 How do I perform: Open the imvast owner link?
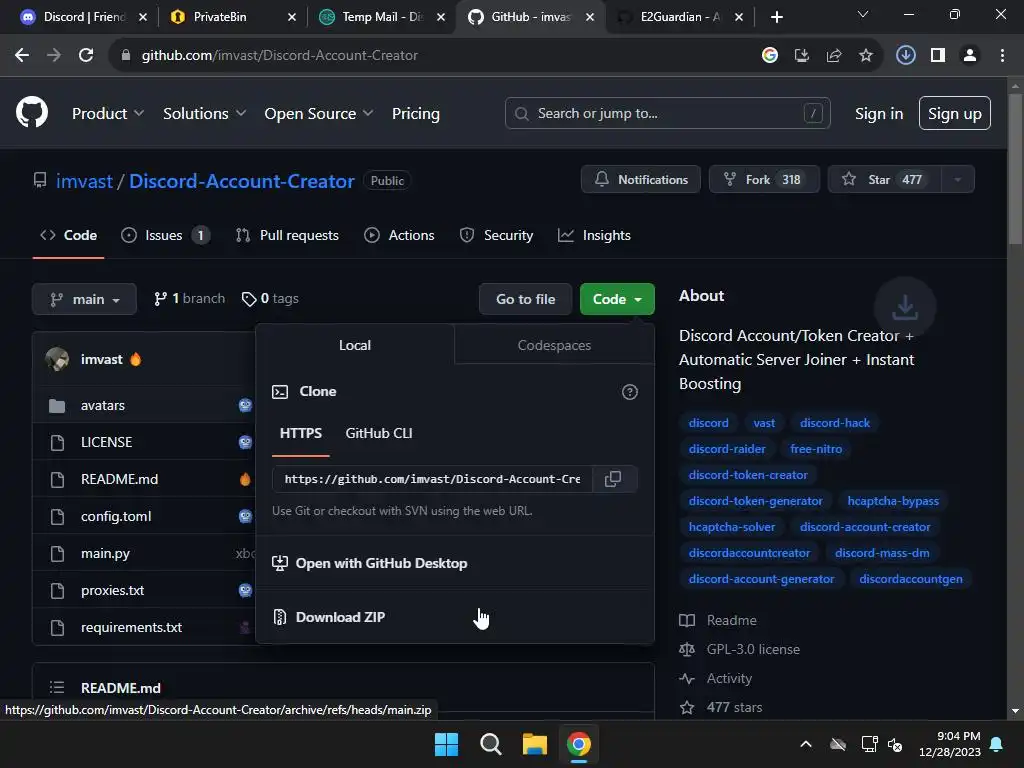coord(84,181)
